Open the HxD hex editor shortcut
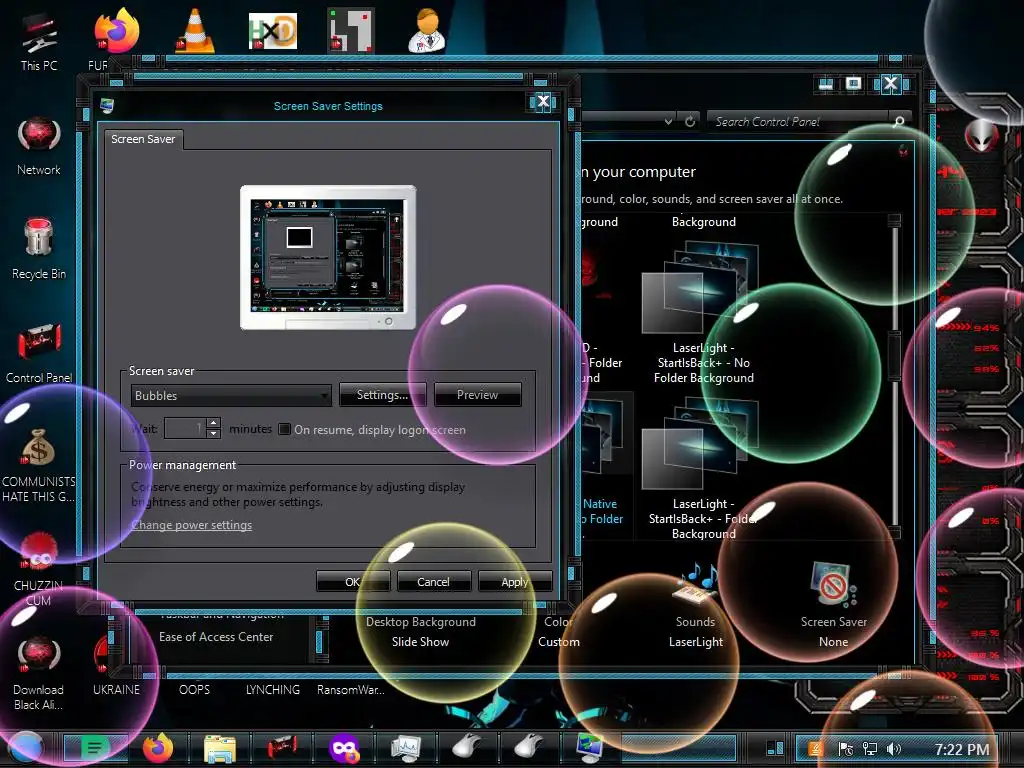This screenshot has width=1024, height=768. (x=273, y=31)
